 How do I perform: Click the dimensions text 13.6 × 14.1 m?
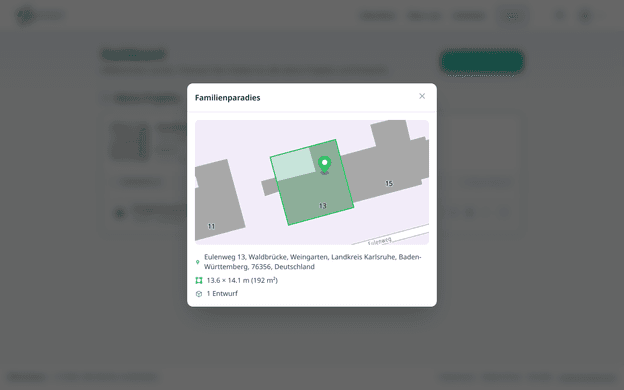[x=242, y=281]
